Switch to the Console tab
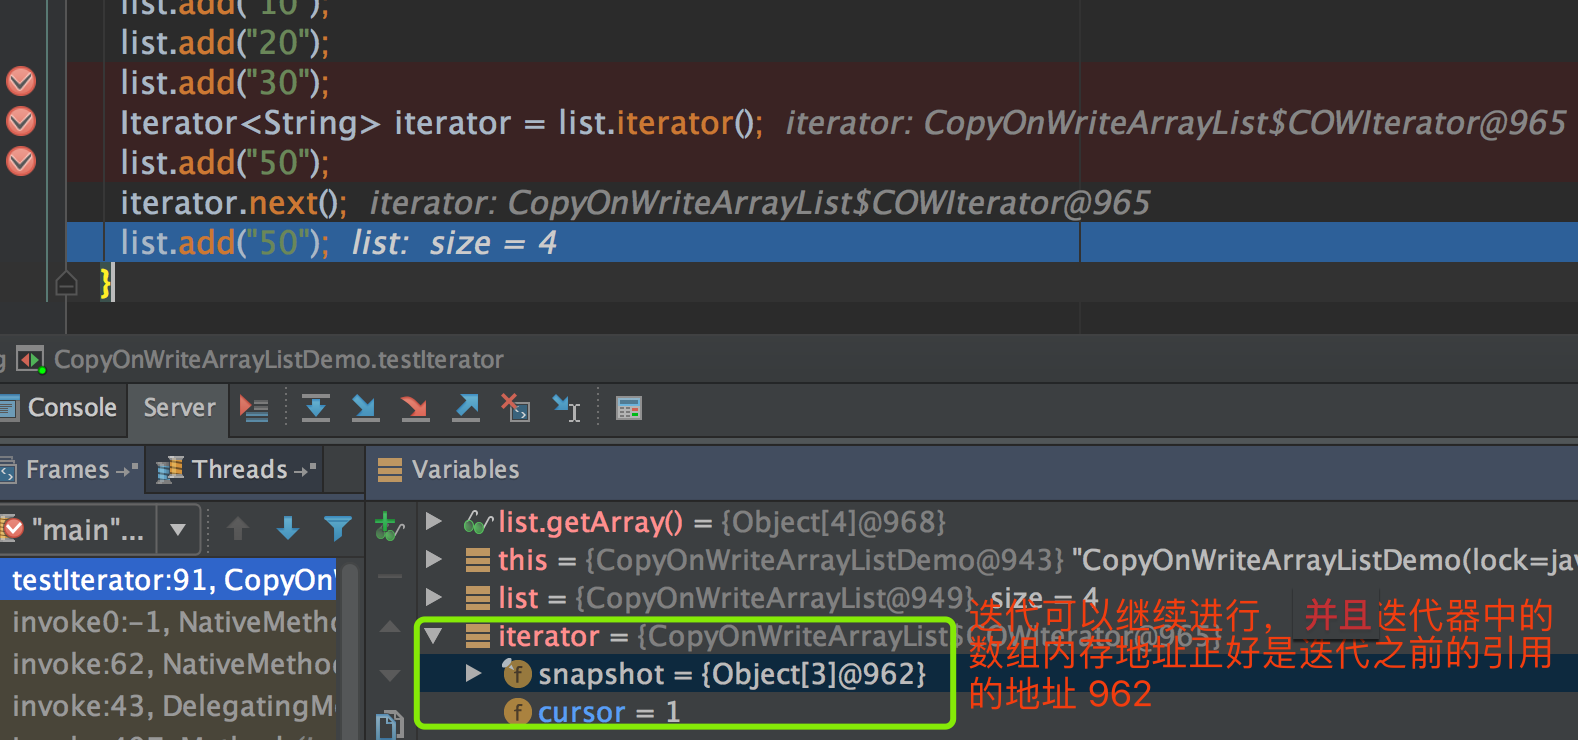Screen dimensions: 1578x740 point(62,408)
